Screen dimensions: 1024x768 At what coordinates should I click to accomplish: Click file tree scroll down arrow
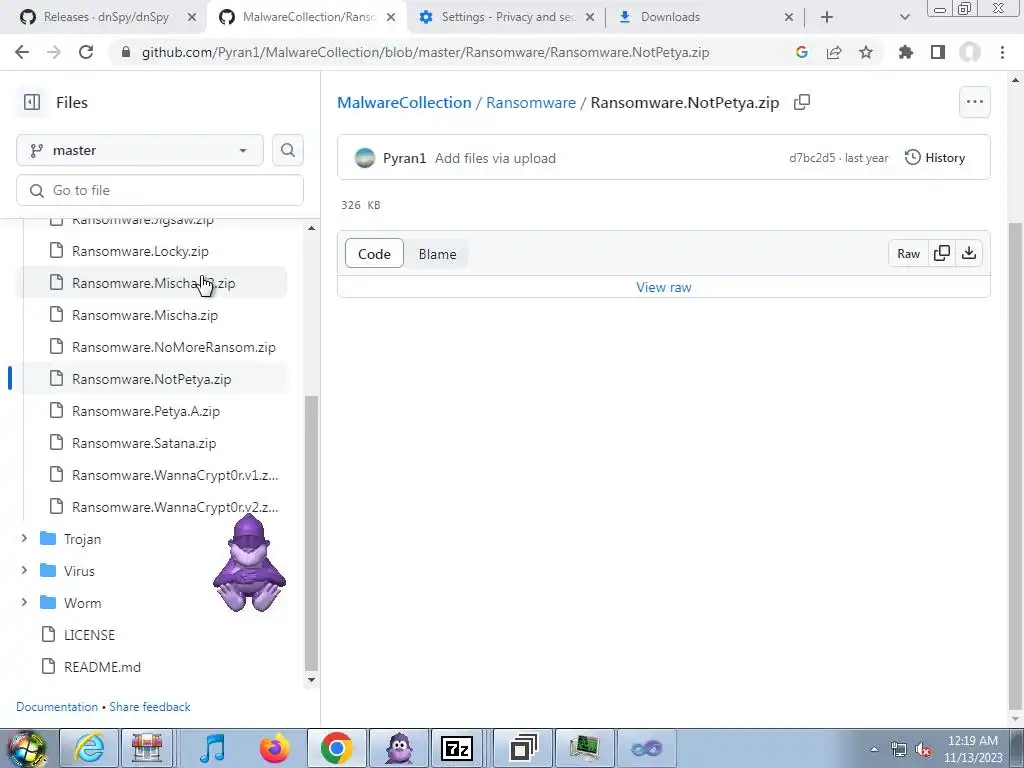(x=312, y=679)
